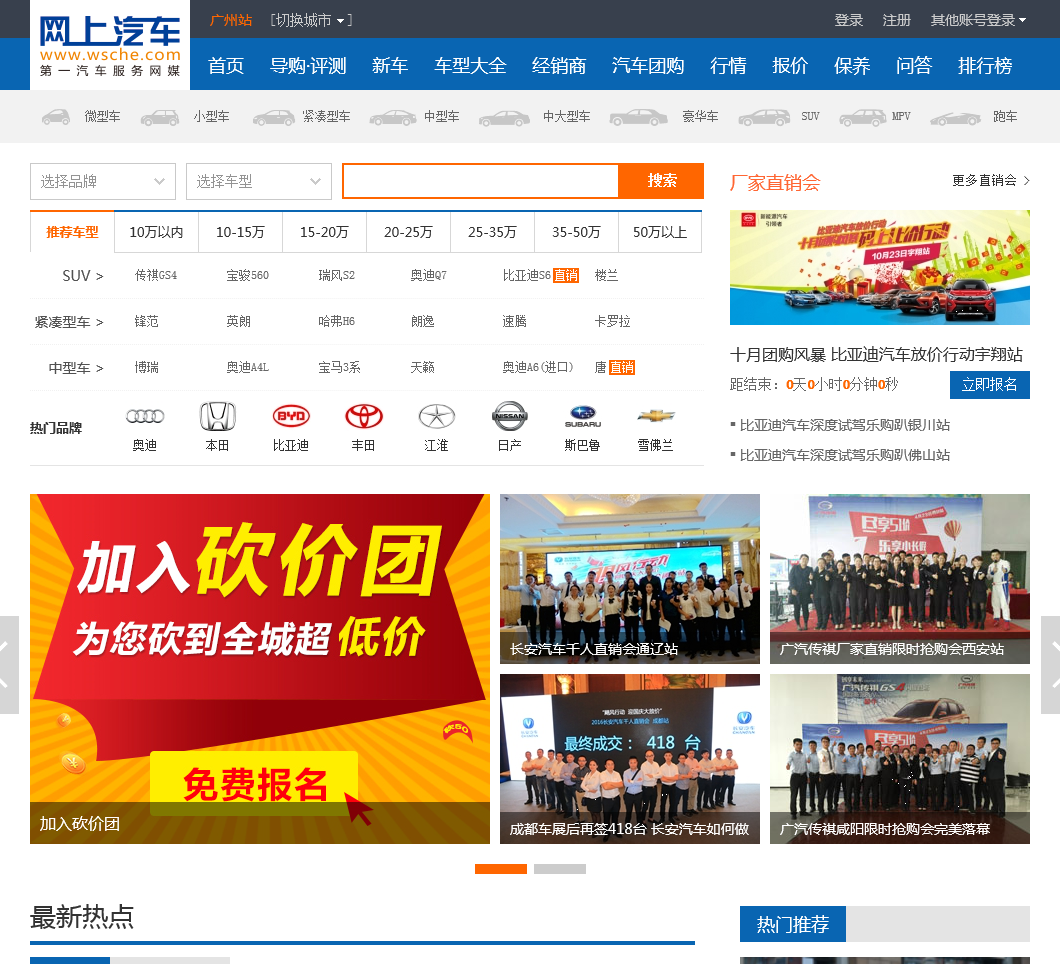Click the 网上汽车 site logo
The width and height of the screenshot is (1060, 964).
click(x=110, y=45)
